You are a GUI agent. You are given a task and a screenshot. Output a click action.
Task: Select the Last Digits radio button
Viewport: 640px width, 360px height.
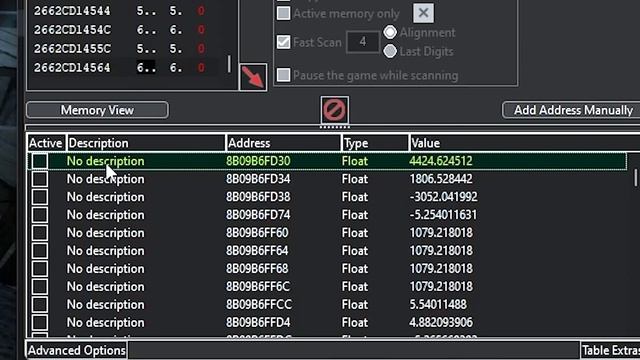pos(390,51)
